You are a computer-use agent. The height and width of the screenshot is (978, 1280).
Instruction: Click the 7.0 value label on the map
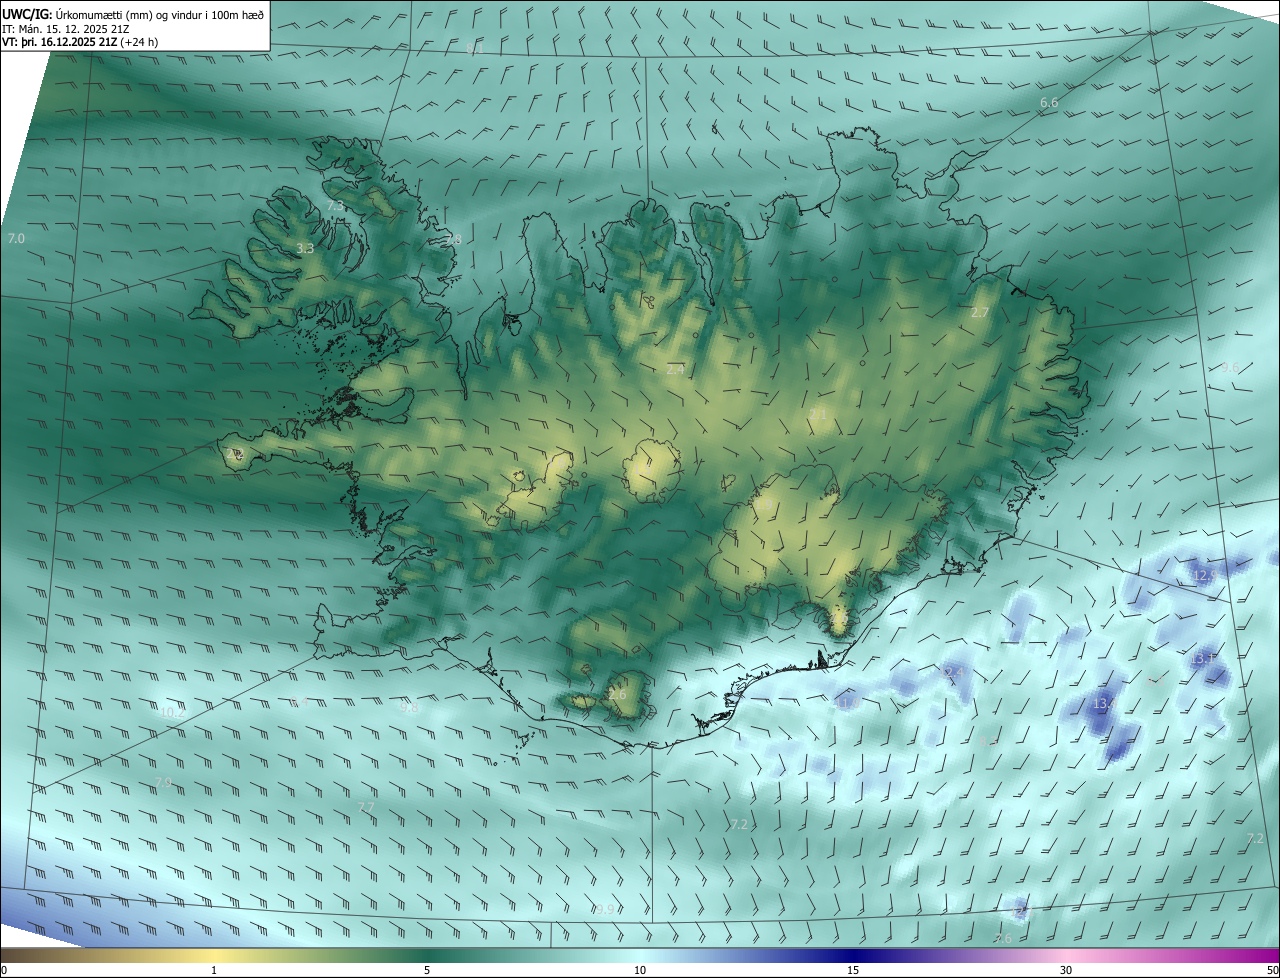16,238
